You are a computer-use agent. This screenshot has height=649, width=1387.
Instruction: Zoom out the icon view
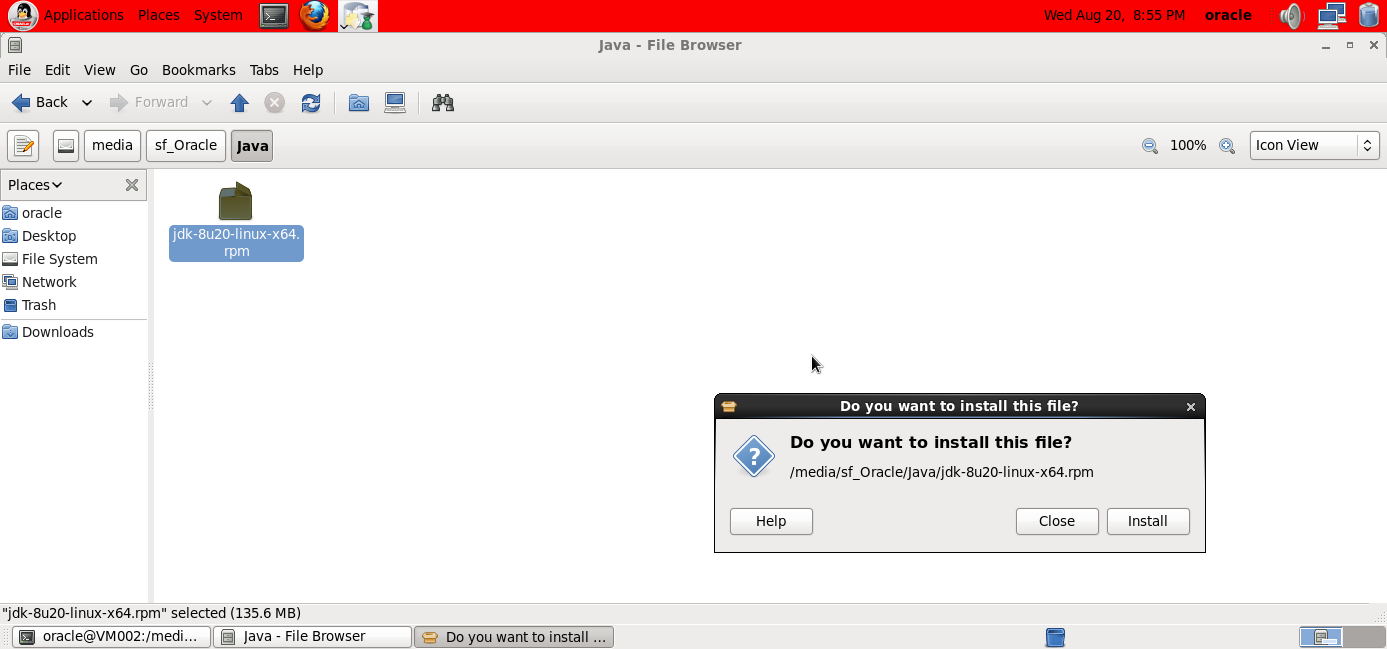[1150, 146]
